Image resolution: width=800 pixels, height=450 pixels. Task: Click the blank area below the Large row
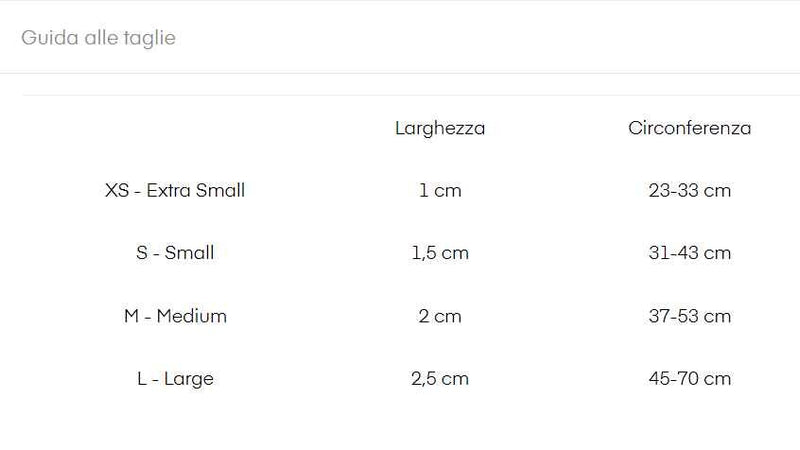click(400, 425)
